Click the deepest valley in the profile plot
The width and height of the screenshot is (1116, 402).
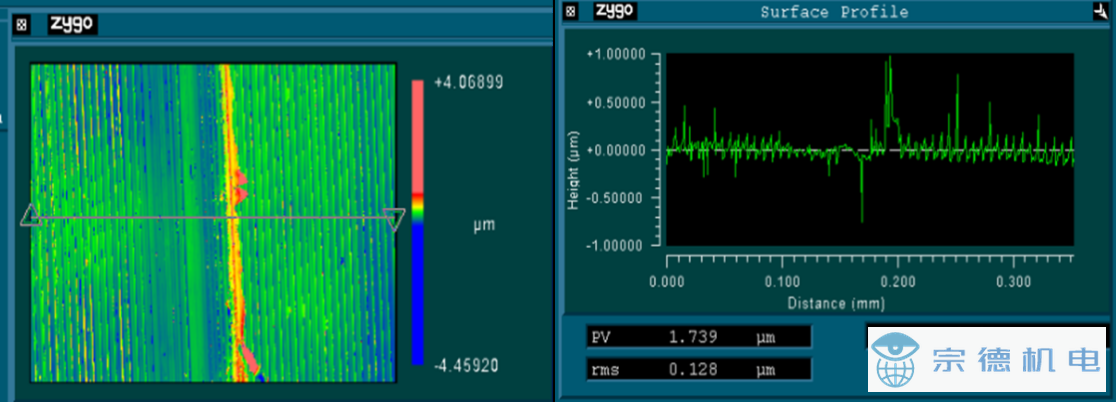[x=862, y=220]
